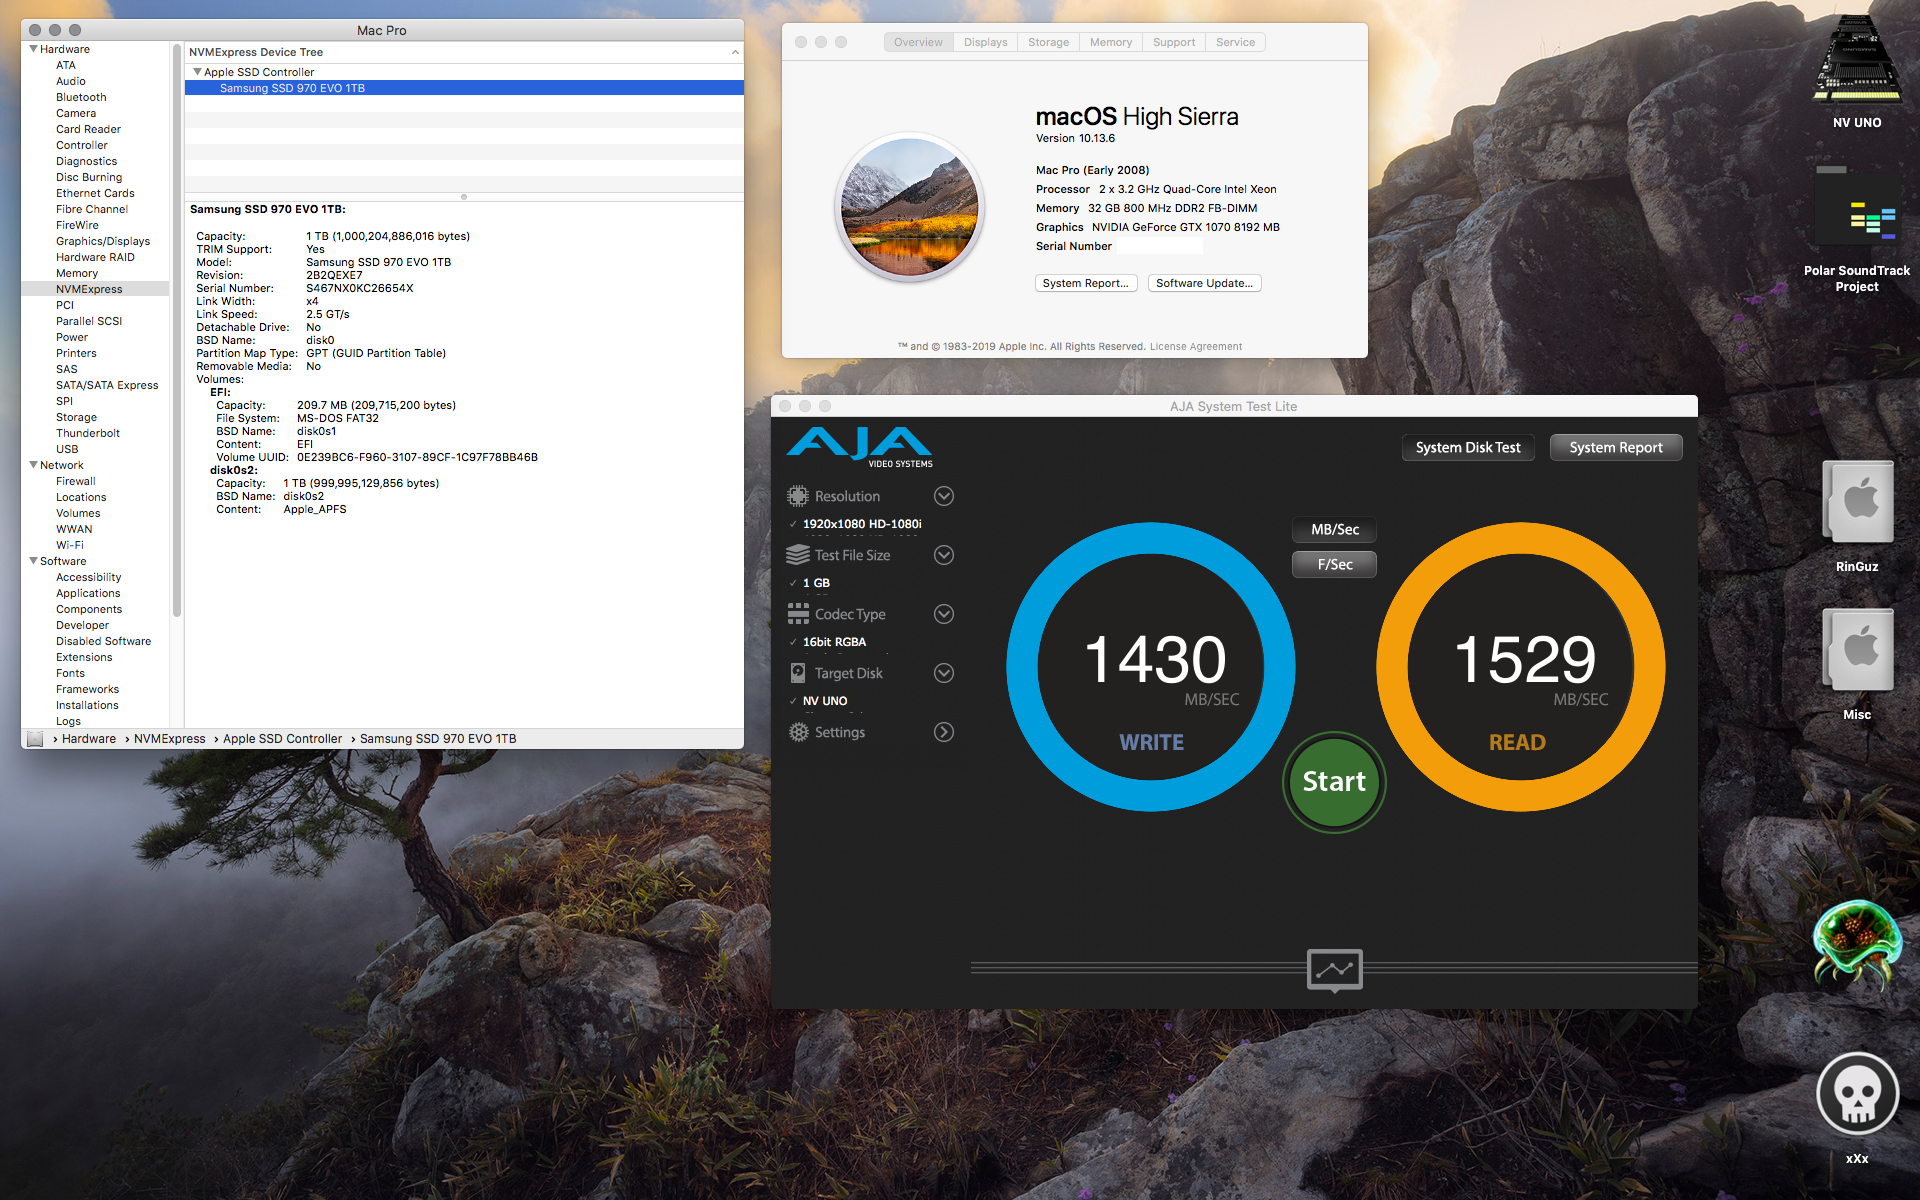Expand the Codec Type dropdown chevron
This screenshot has height=1200, width=1920.
pyautogui.click(x=943, y=614)
